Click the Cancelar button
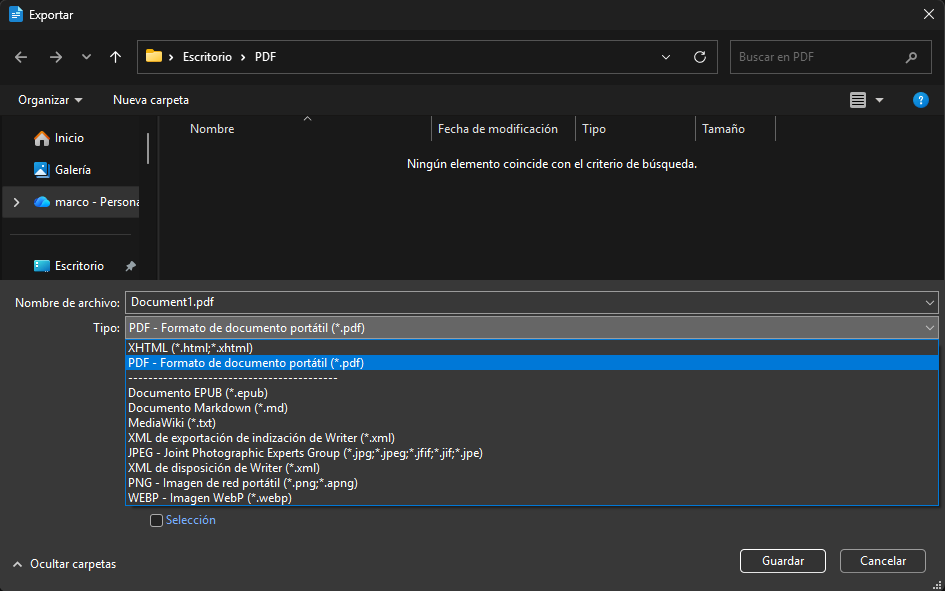The width and height of the screenshot is (945, 591). (882, 561)
